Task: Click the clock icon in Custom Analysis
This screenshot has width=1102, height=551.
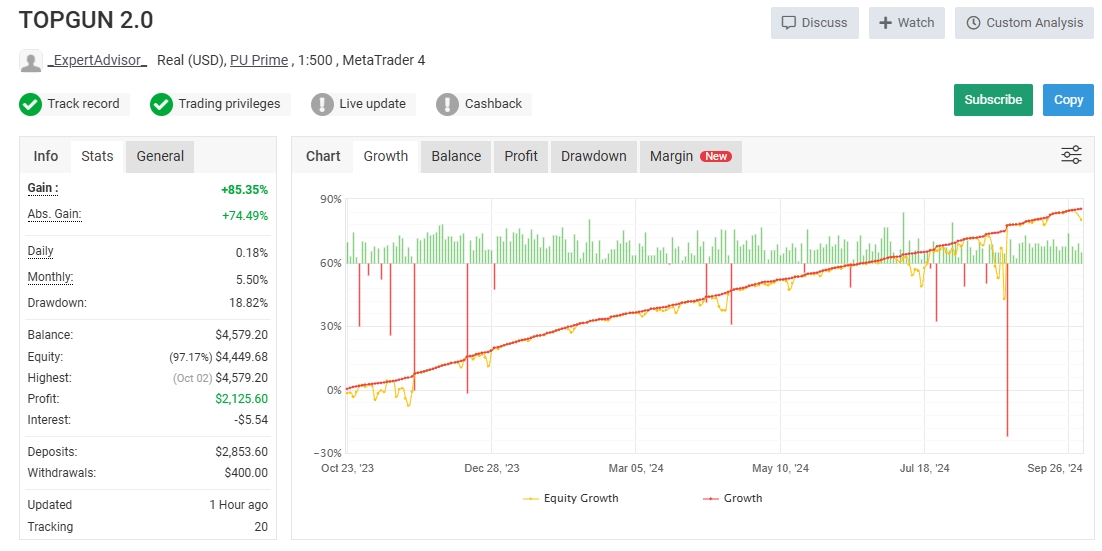Action: point(973,22)
